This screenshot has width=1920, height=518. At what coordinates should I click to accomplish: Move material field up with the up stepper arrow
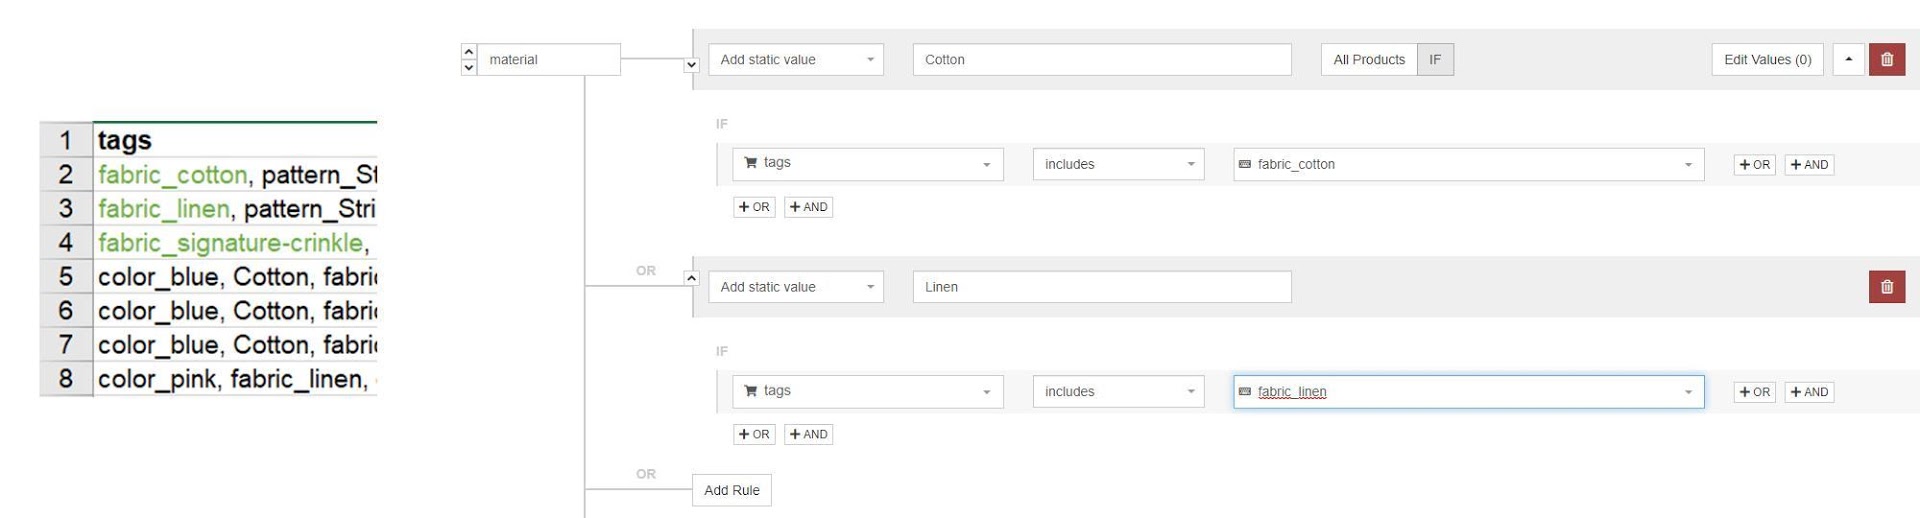[469, 52]
